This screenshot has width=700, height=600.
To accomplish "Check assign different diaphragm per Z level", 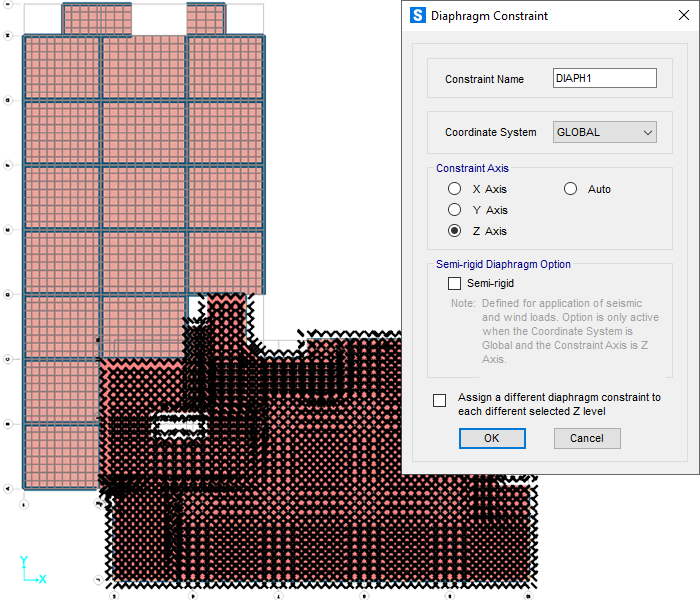I will click(440, 401).
